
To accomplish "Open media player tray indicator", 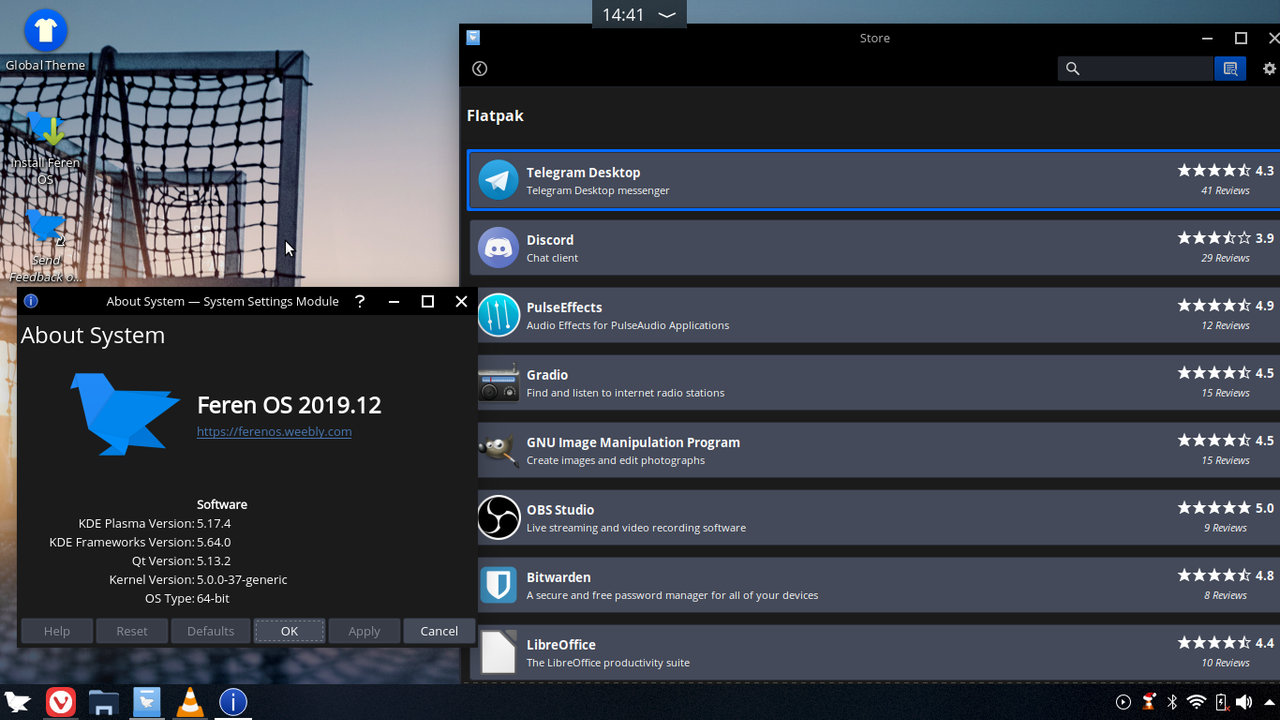I will pos(1123,702).
